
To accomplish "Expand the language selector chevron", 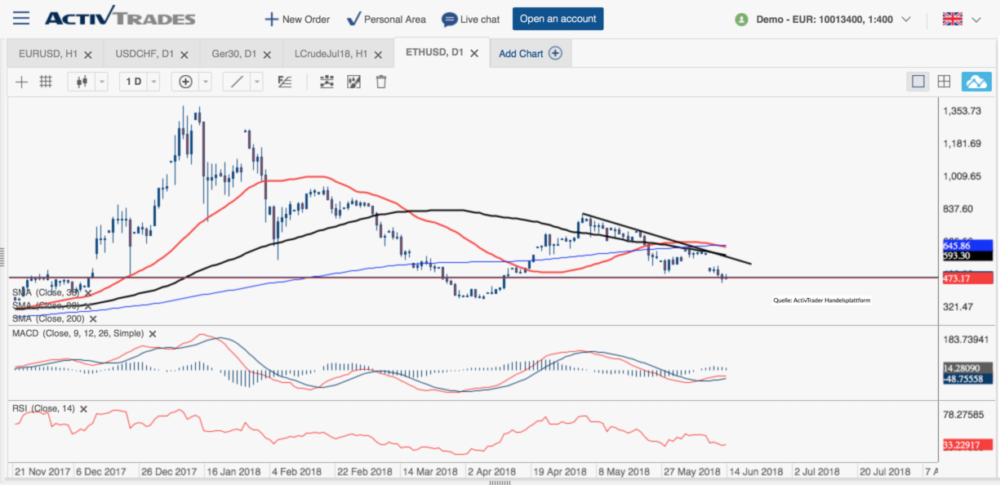I will (976, 19).
